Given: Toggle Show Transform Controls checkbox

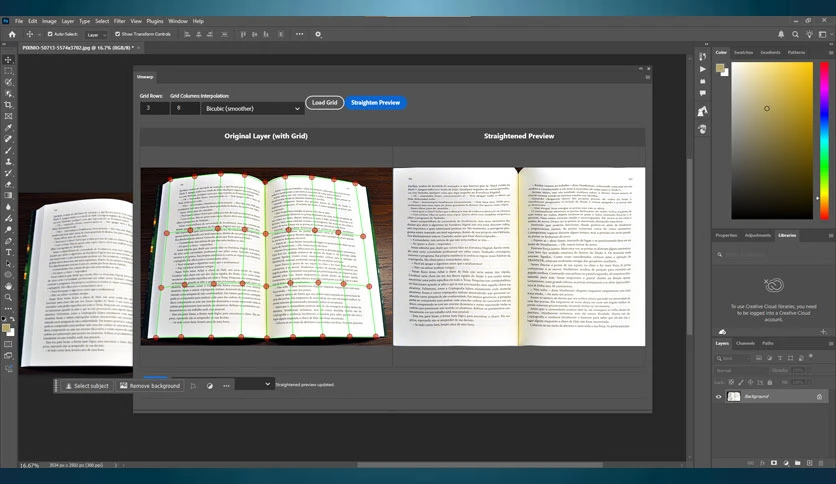Looking at the screenshot, I should [118, 34].
